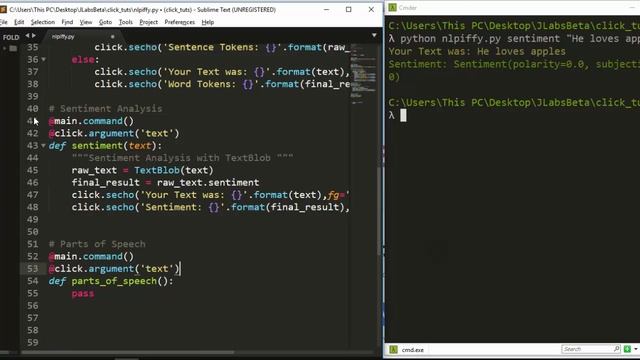Click the Sublime Text horizontal scrollbar
This screenshot has height=360, width=640.
127,352
